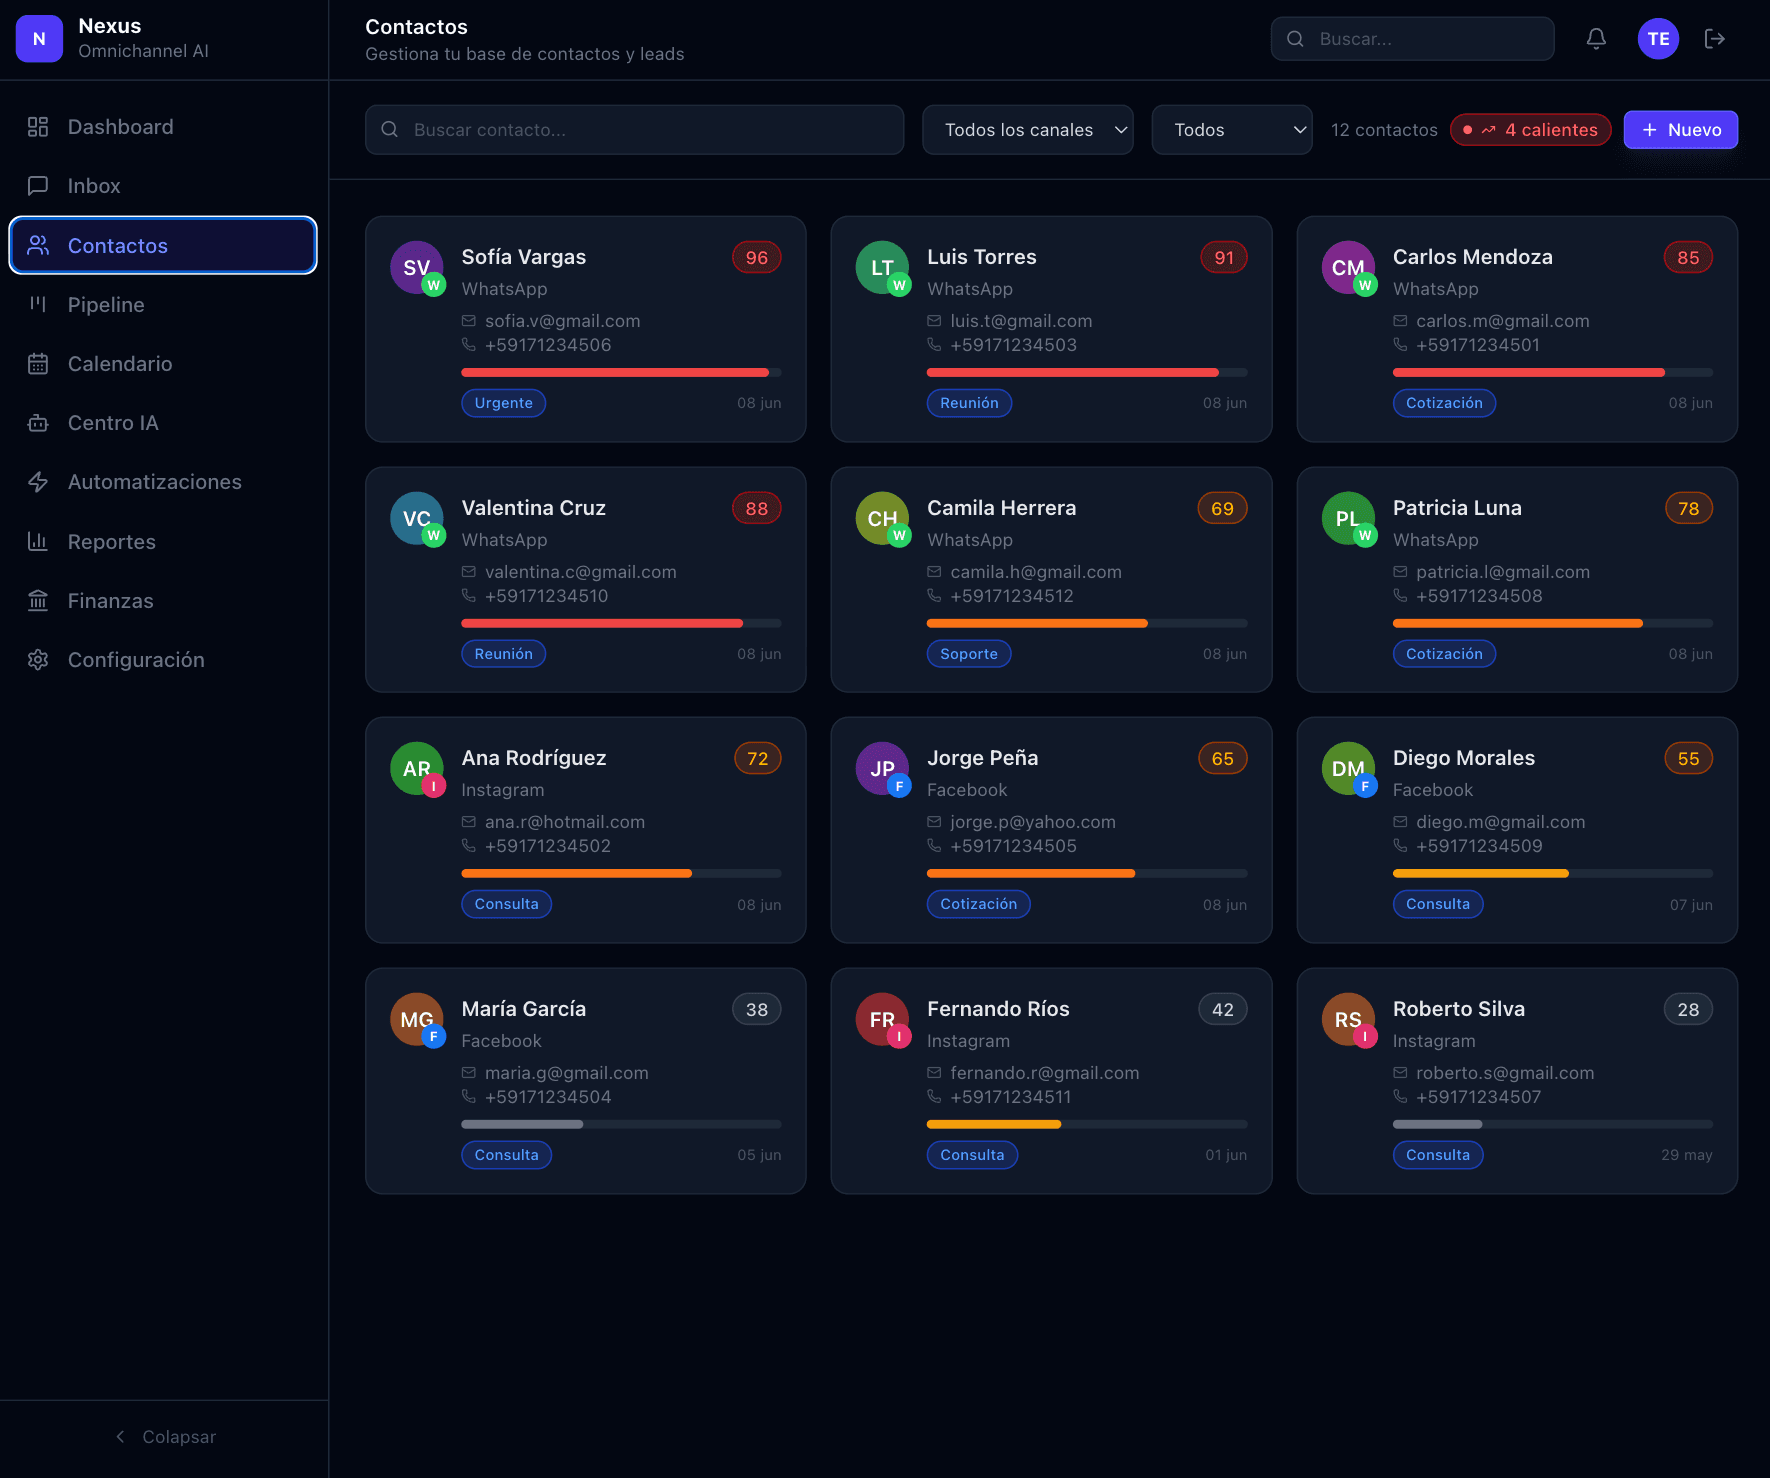
Task: Open the notifications bell icon
Action: pyautogui.click(x=1596, y=39)
